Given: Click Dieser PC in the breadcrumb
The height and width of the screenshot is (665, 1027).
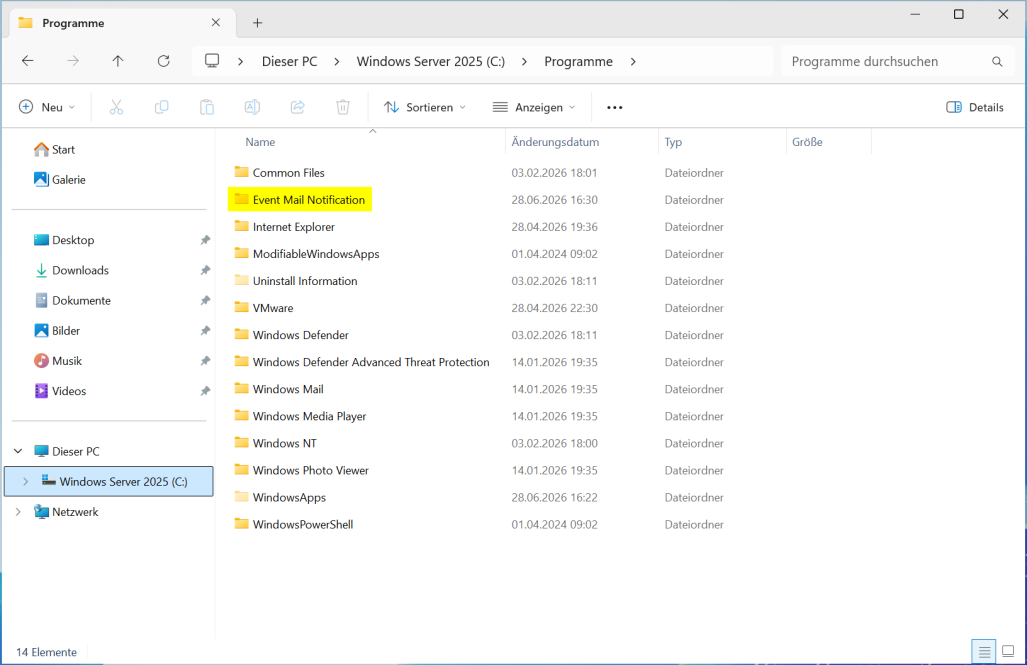Looking at the screenshot, I should click(289, 62).
